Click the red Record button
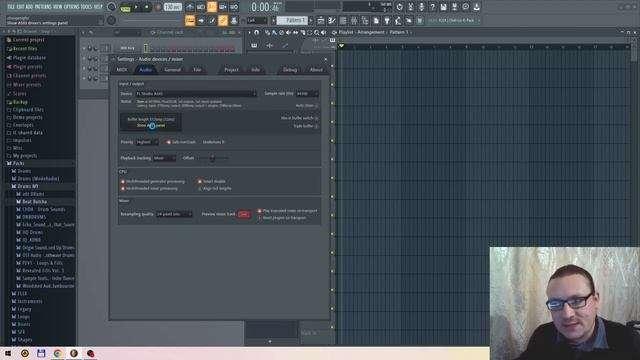Viewport: 640px width, 360px height. [x=158, y=7]
